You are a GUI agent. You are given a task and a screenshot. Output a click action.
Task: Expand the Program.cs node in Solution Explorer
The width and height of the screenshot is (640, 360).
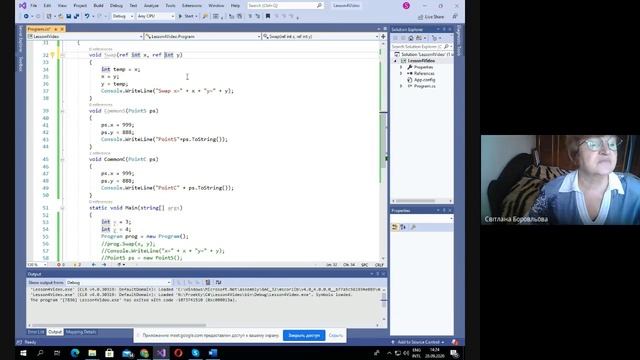[401, 86]
